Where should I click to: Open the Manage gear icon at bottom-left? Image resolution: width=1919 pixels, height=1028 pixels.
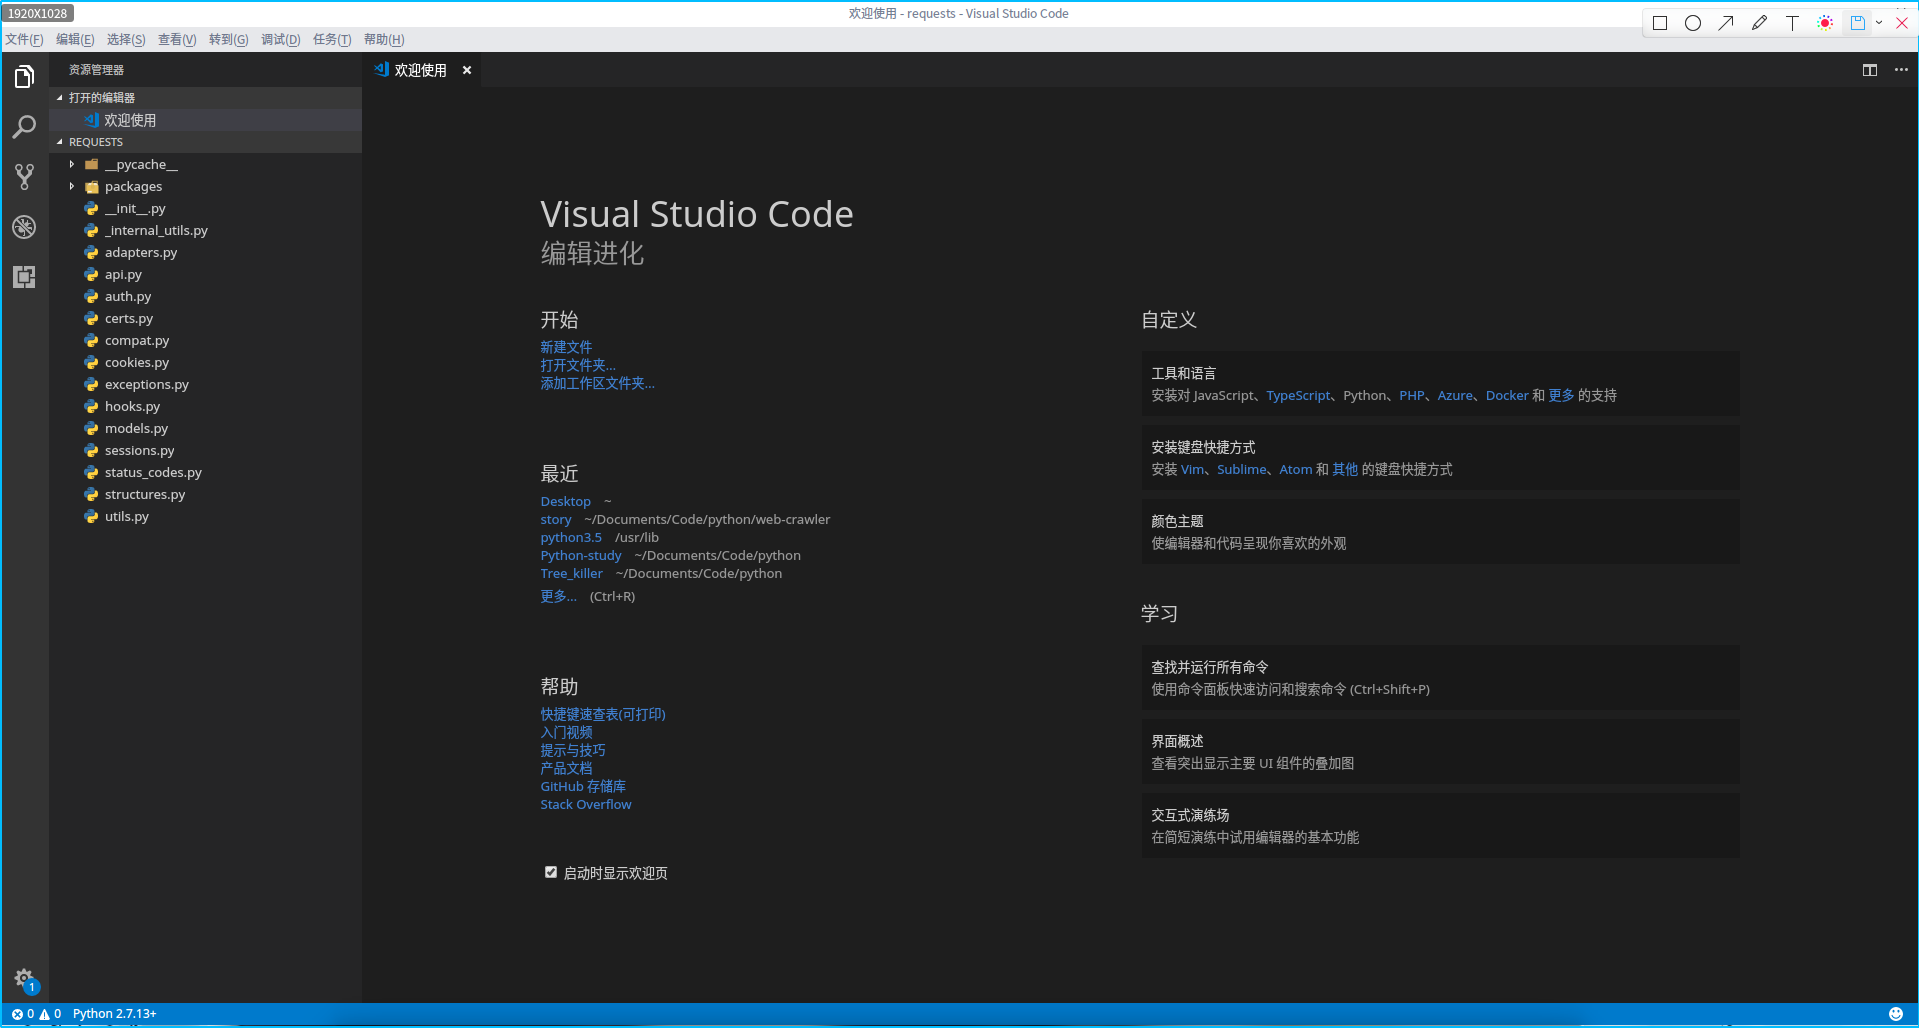pyautogui.click(x=24, y=979)
